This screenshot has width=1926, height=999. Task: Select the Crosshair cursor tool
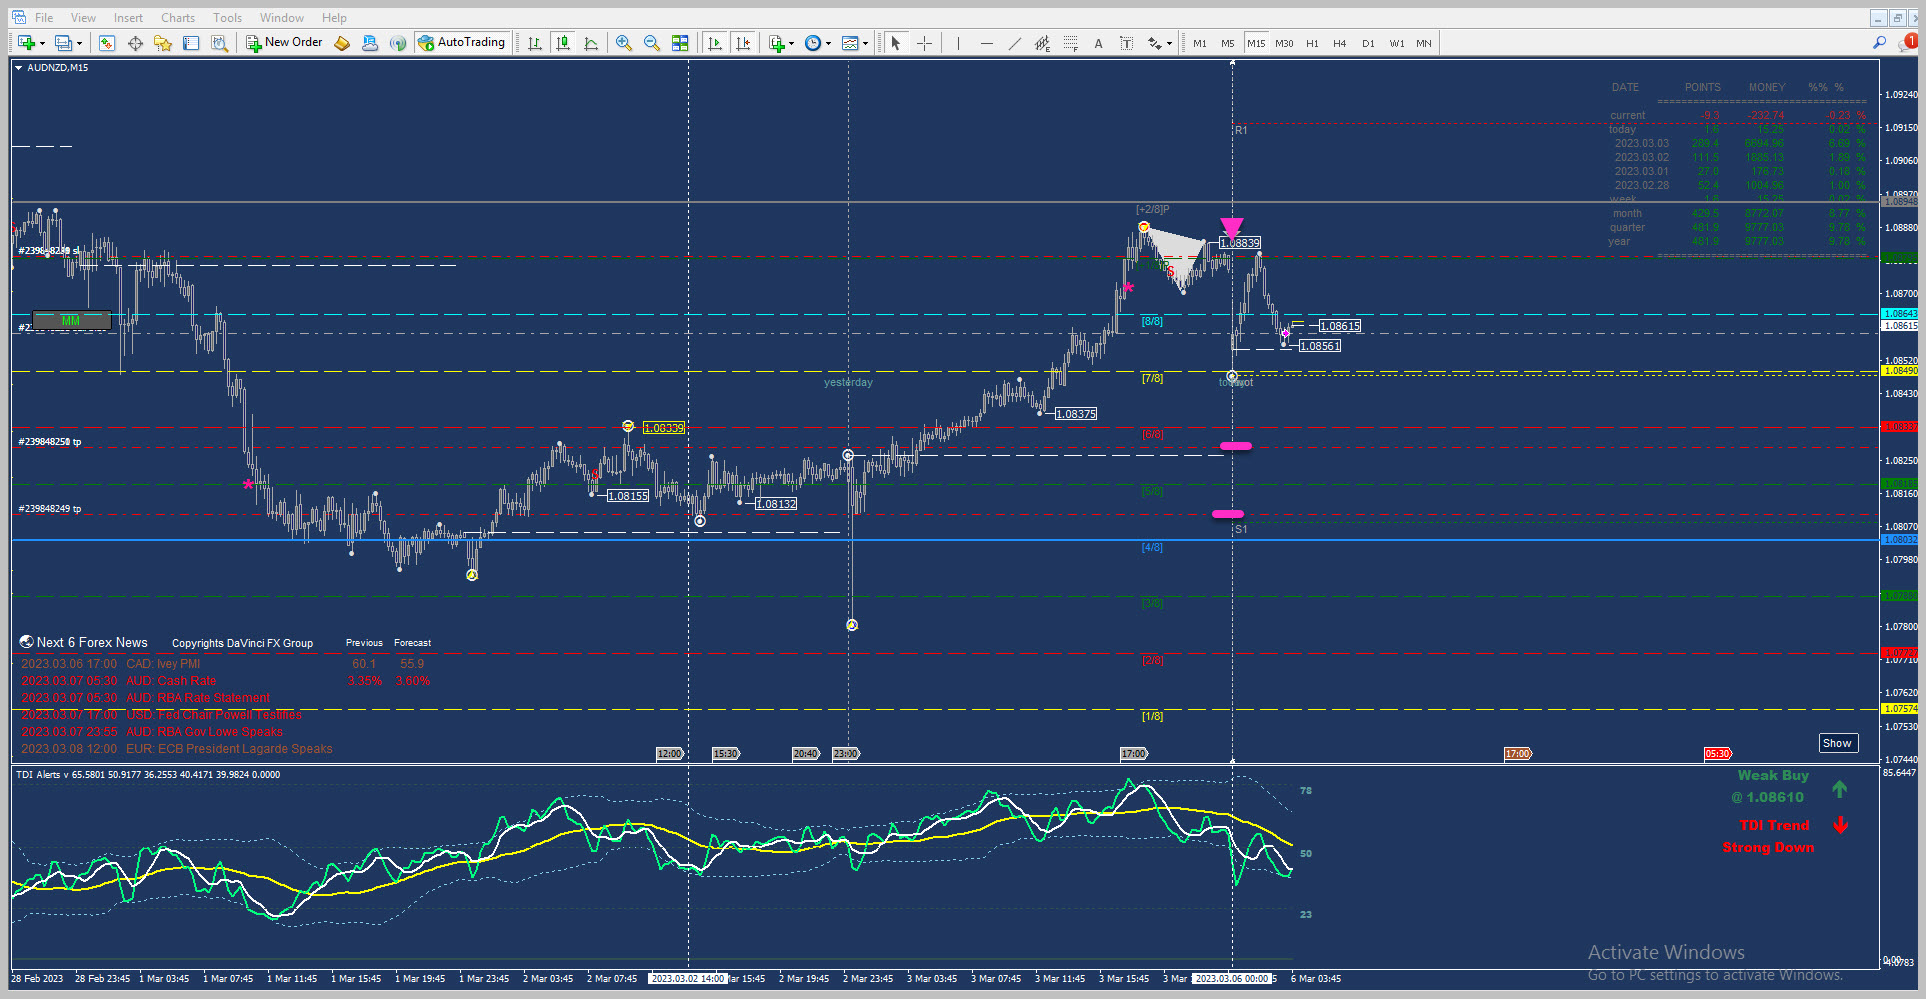[x=924, y=43]
